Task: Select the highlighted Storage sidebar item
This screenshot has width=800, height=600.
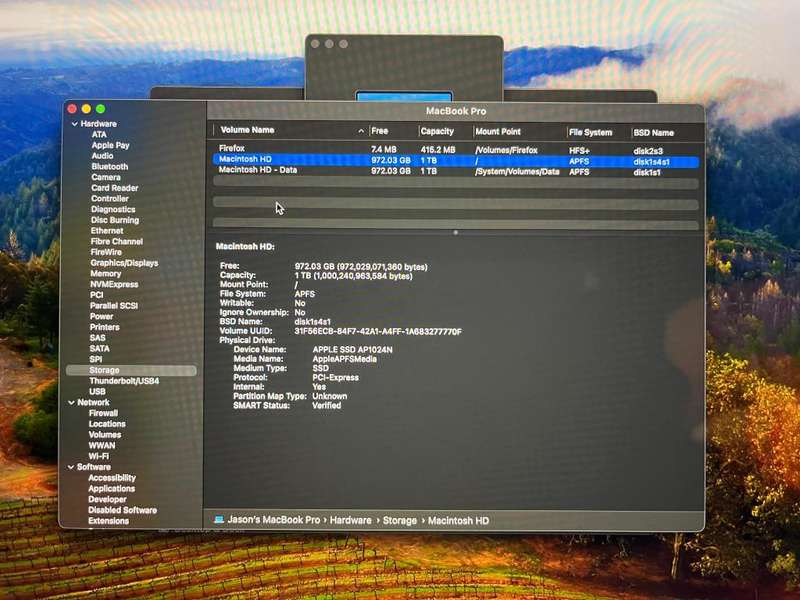Action: click(131, 370)
